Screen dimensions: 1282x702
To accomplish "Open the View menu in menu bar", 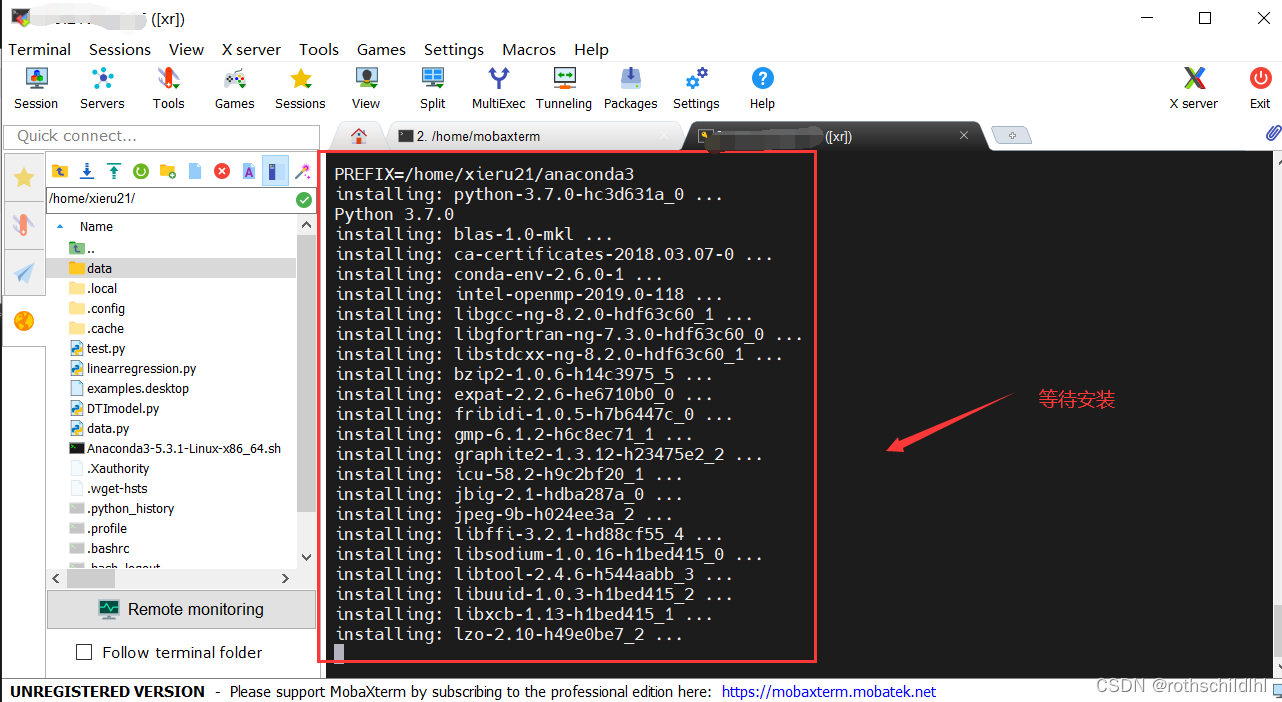I will (x=186, y=49).
